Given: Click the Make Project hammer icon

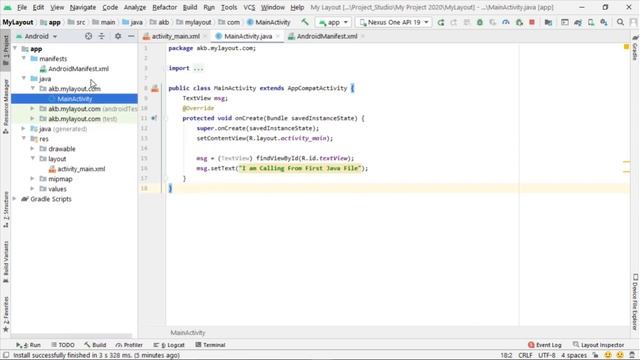Looking at the screenshot, I should coord(305,22).
